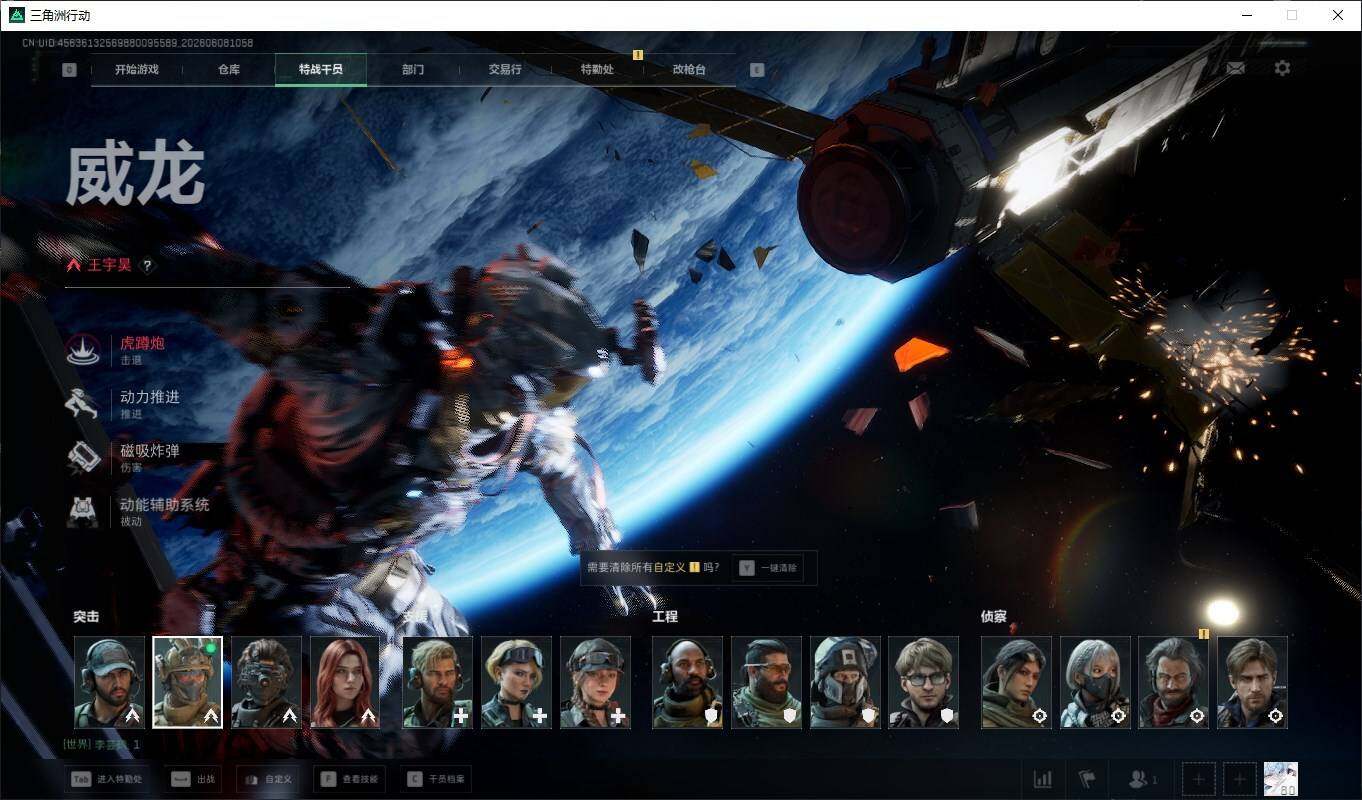Click the 进入特勤处 button
Viewport: 1362px width, 800px height.
point(107,779)
